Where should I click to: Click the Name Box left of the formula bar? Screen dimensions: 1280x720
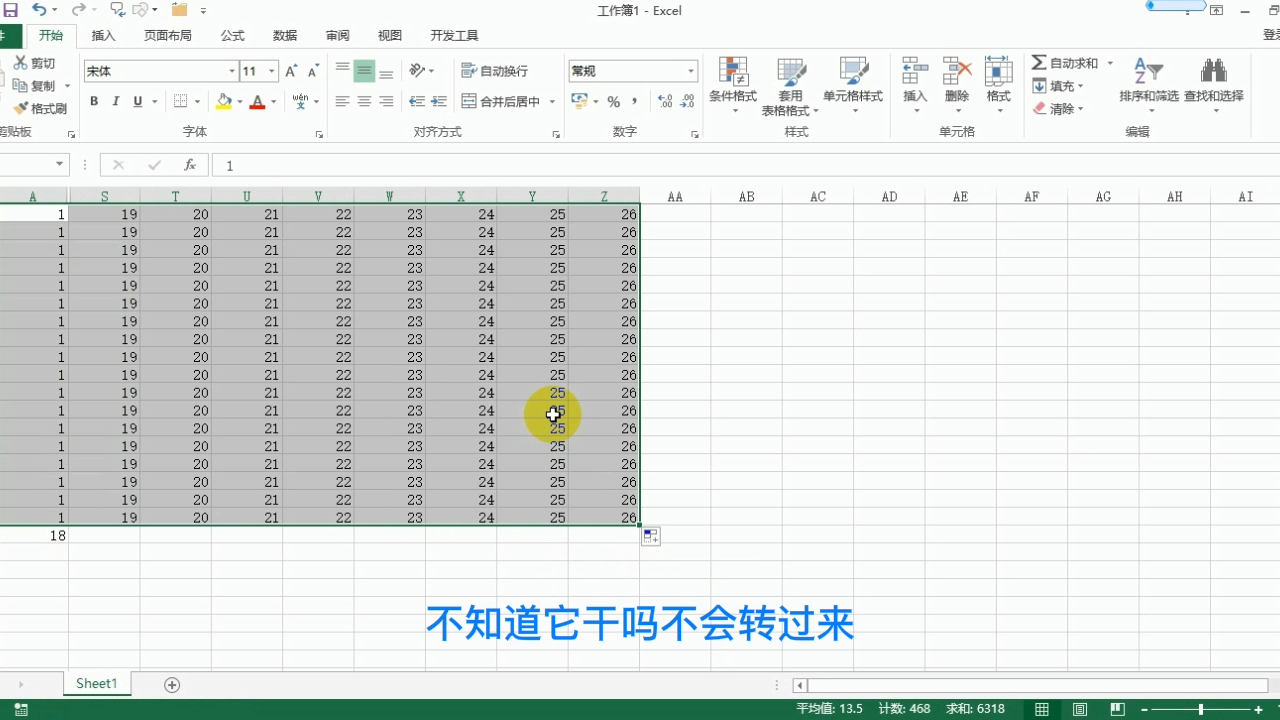click(x=30, y=165)
